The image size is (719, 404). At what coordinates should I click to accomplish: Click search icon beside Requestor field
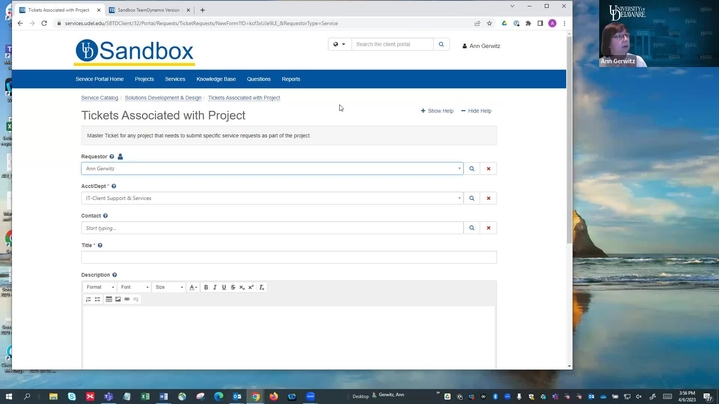click(472, 169)
